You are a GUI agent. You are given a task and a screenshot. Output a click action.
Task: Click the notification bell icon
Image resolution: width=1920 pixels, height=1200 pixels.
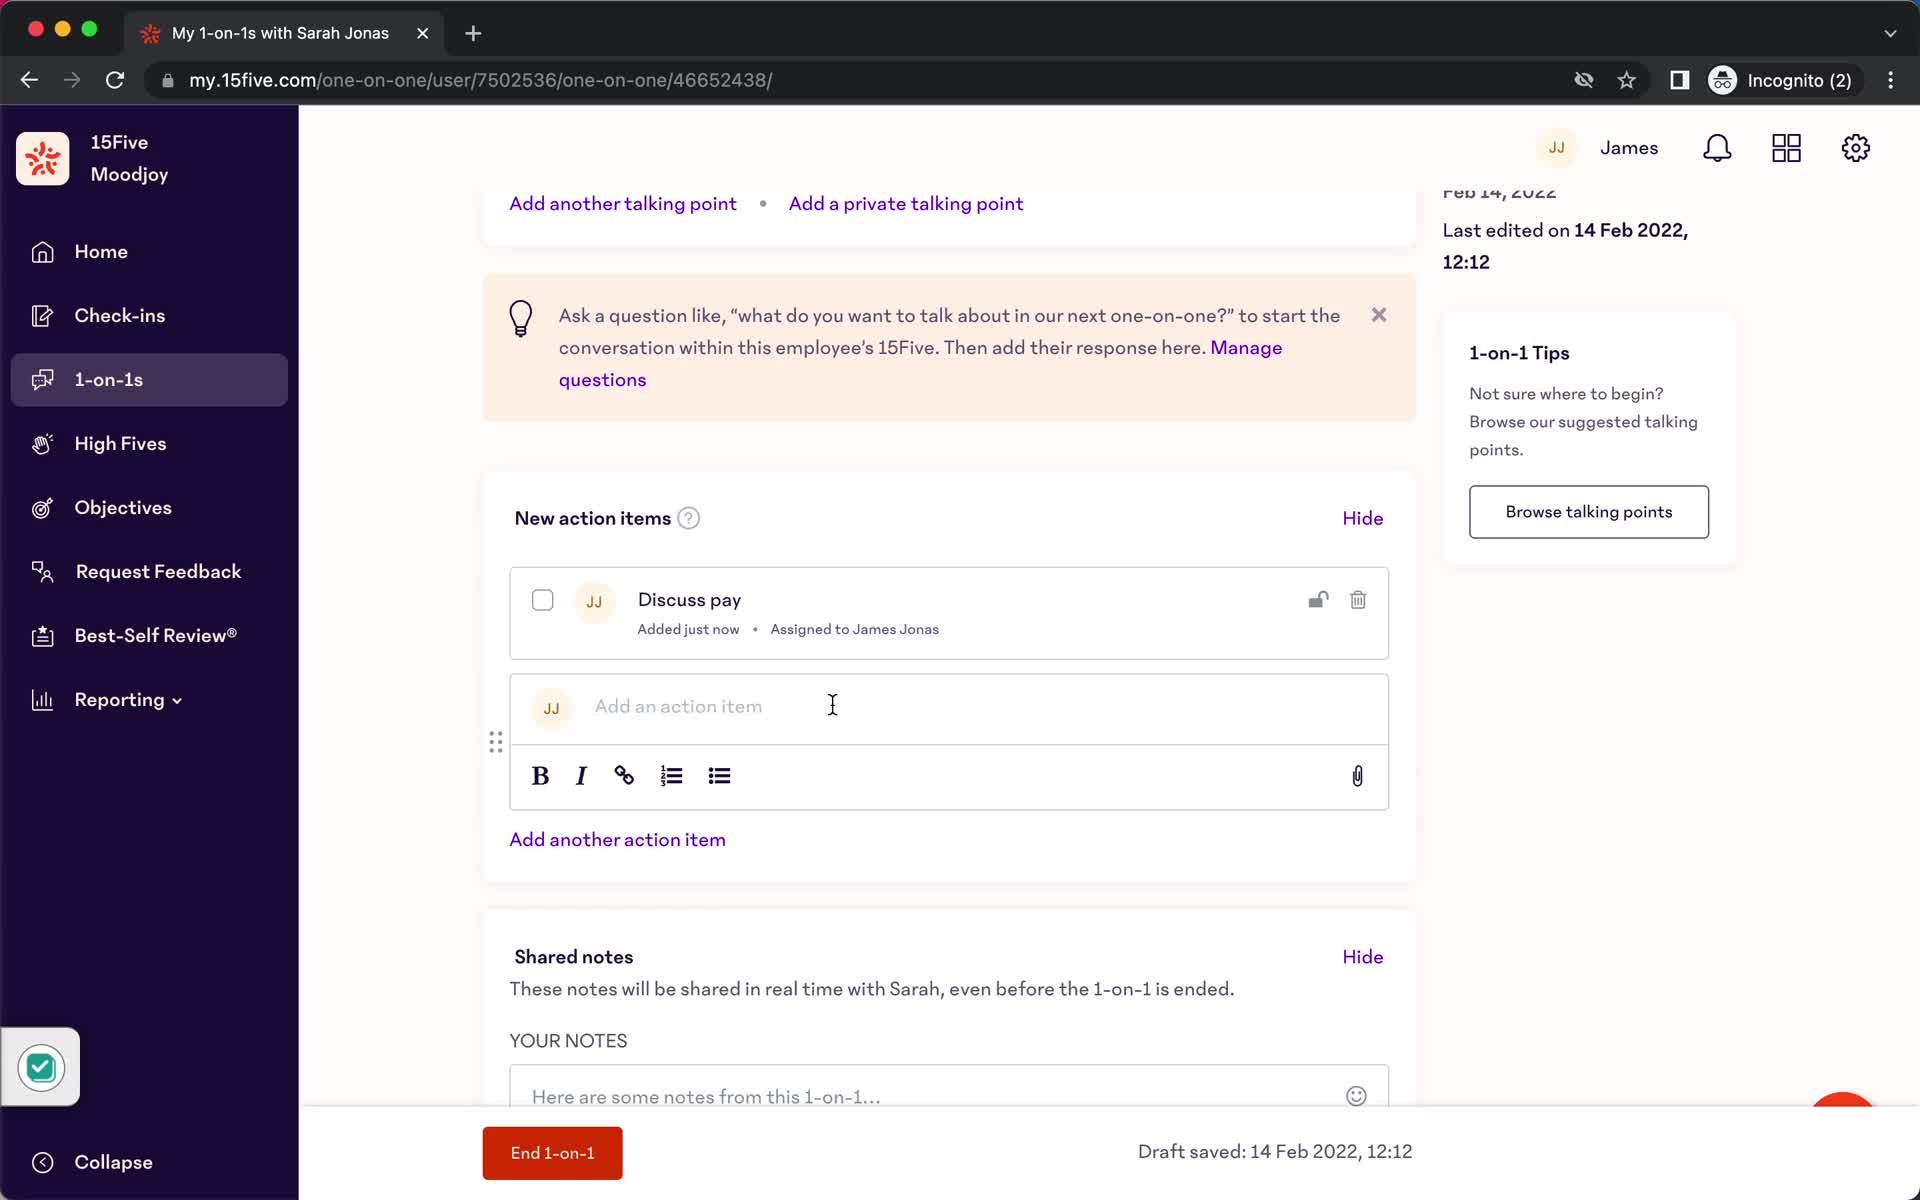[1720, 148]
